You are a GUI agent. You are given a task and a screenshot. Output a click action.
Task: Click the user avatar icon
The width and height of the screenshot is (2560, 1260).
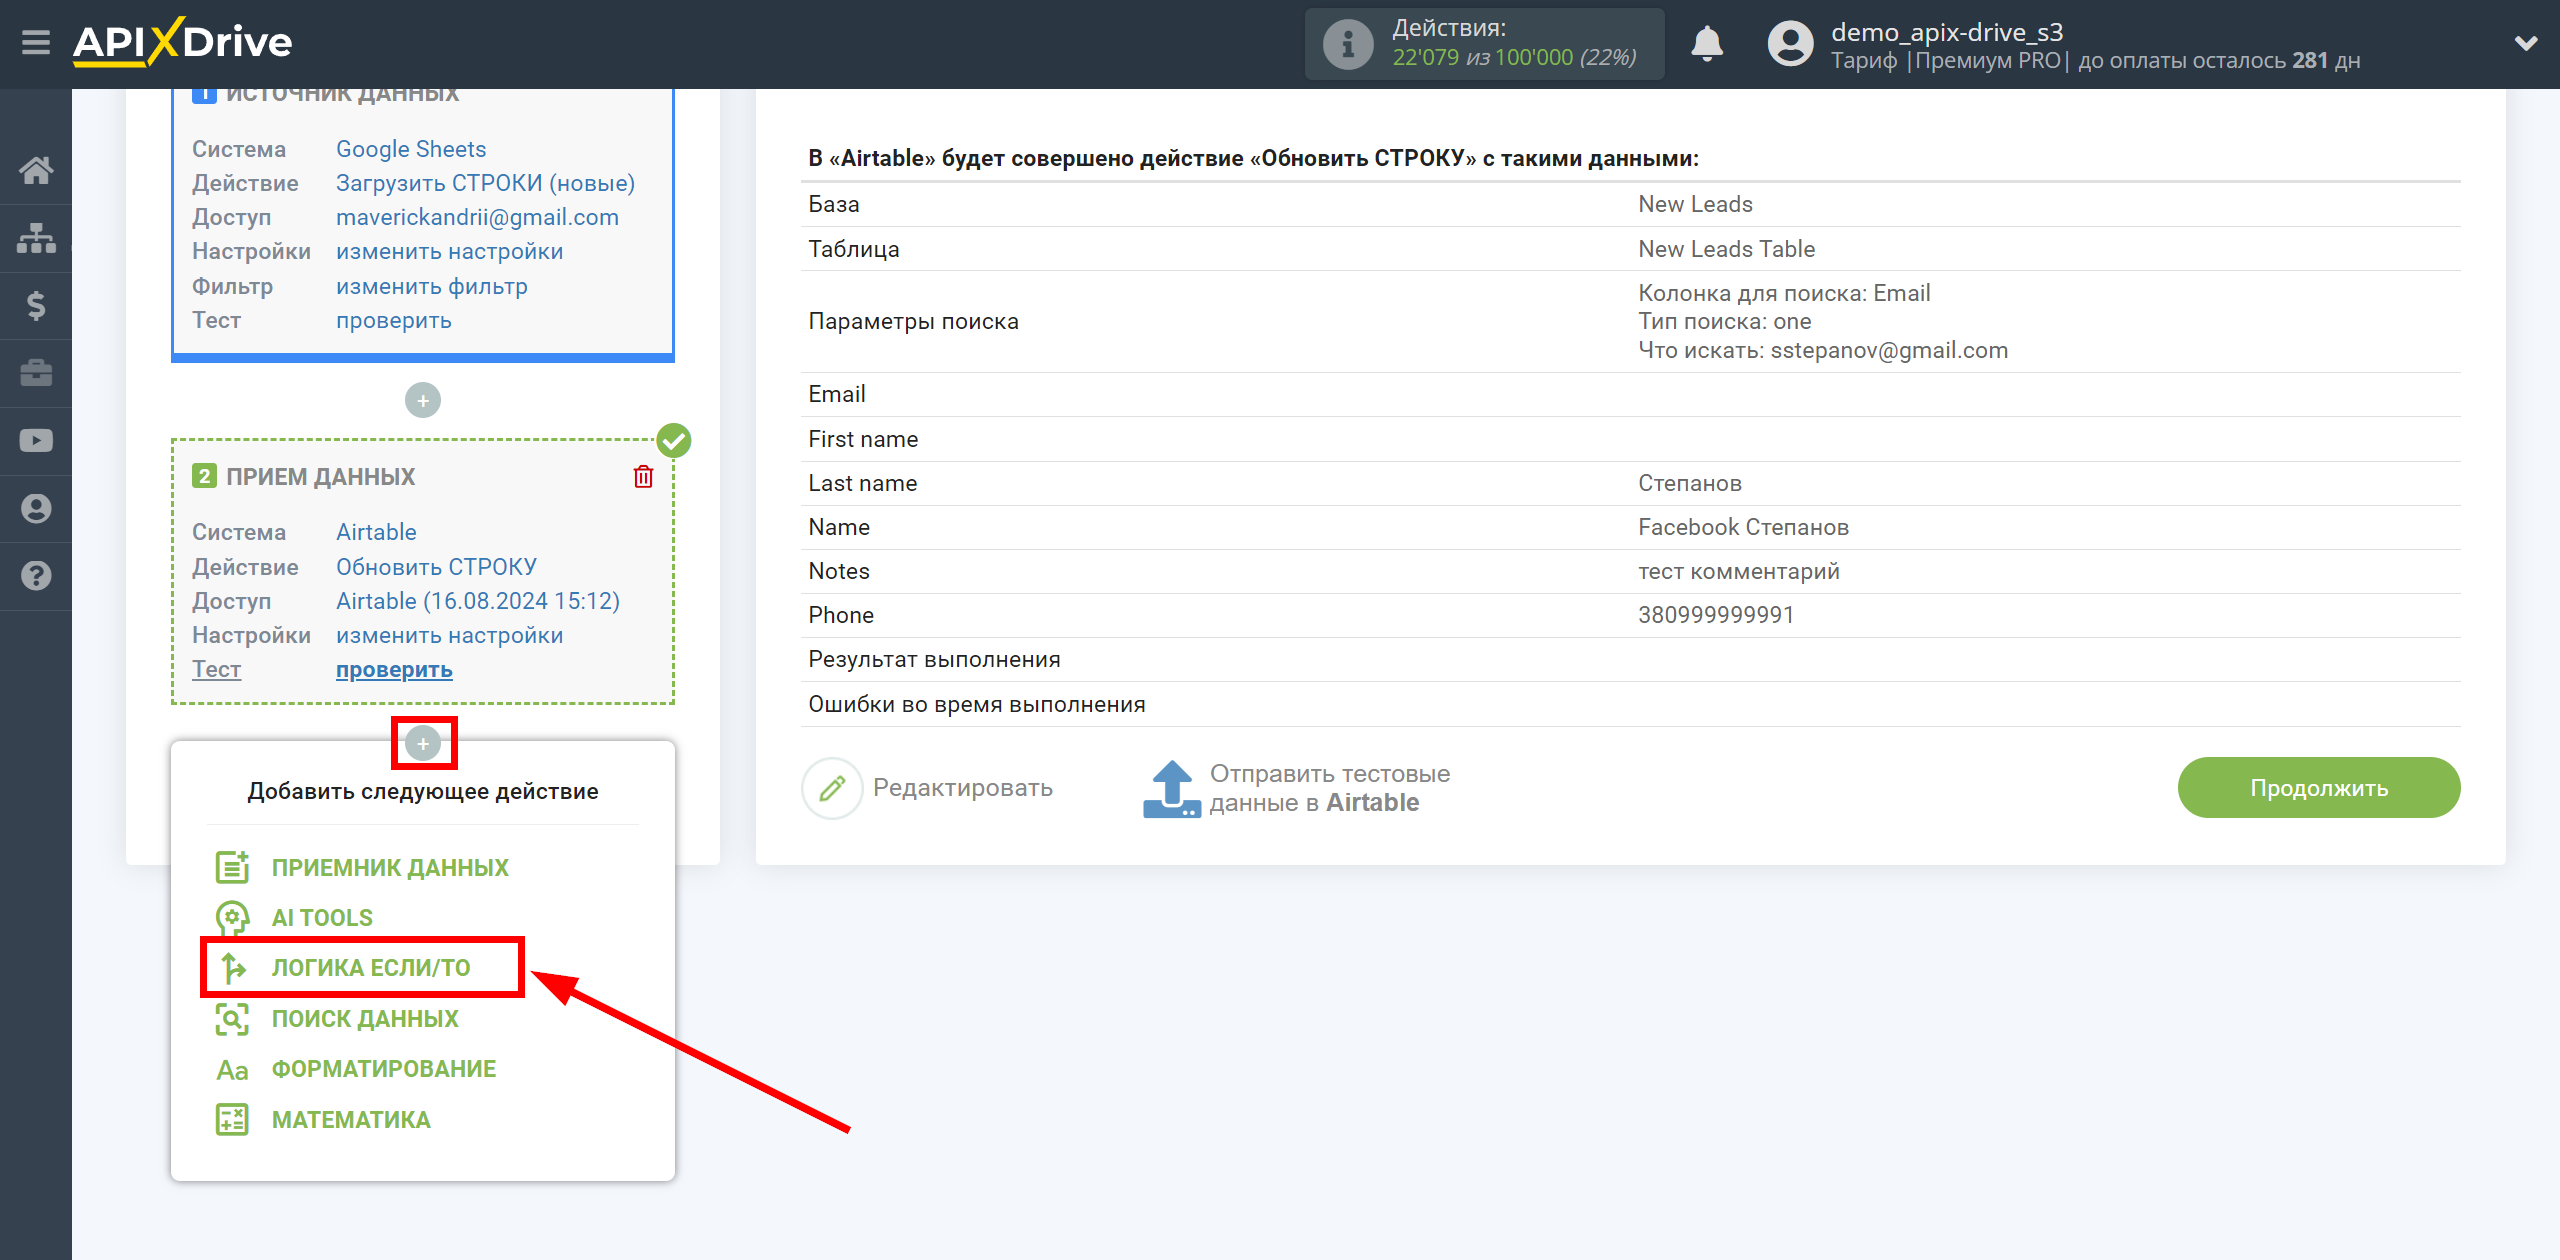click(1790, 44)
